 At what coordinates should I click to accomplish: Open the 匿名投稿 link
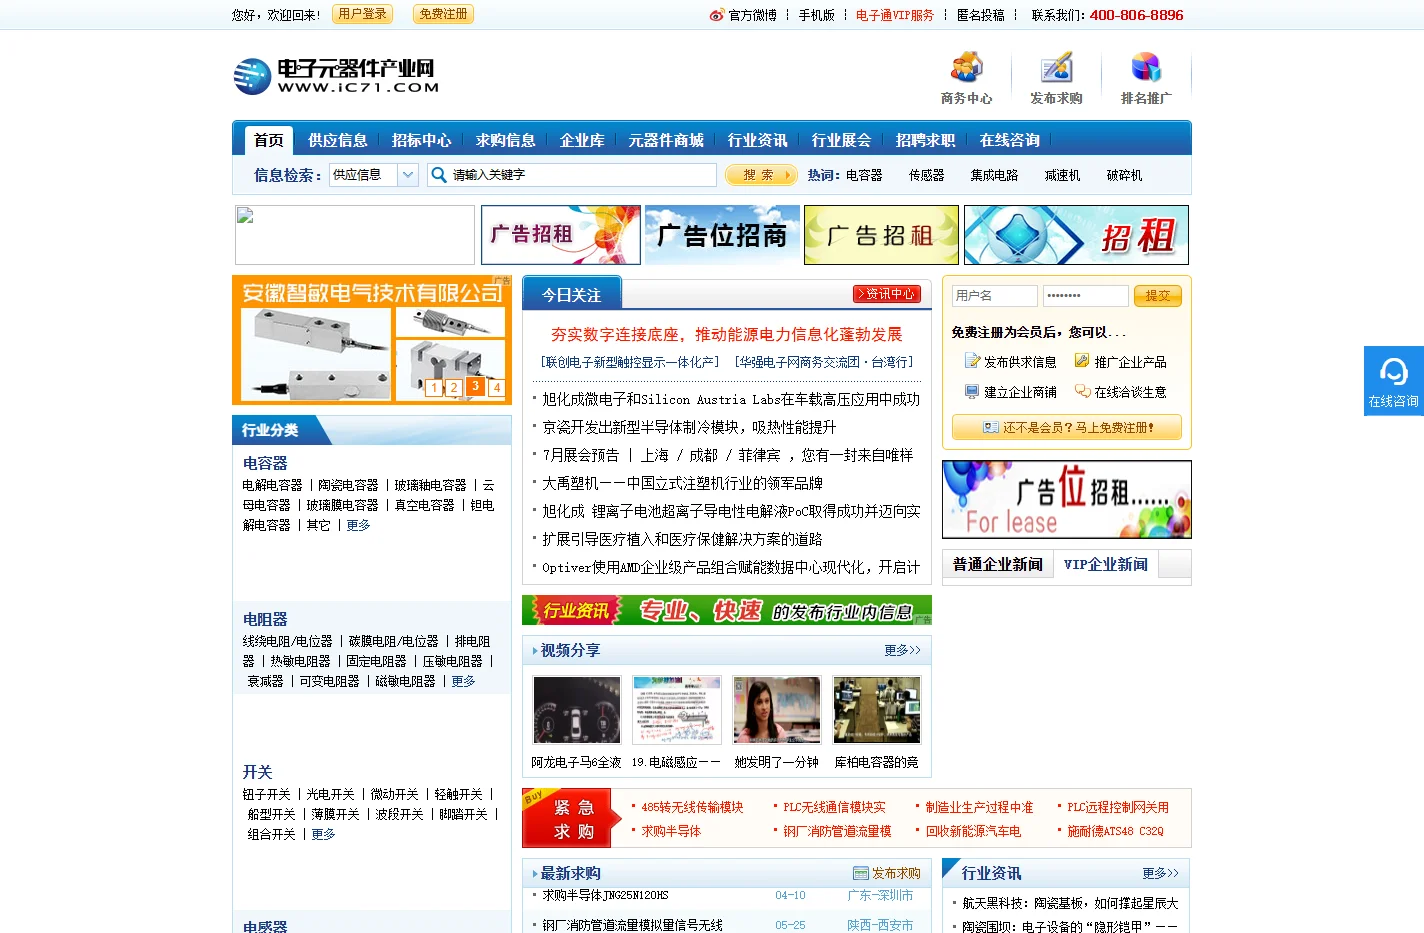pos(981,15)
